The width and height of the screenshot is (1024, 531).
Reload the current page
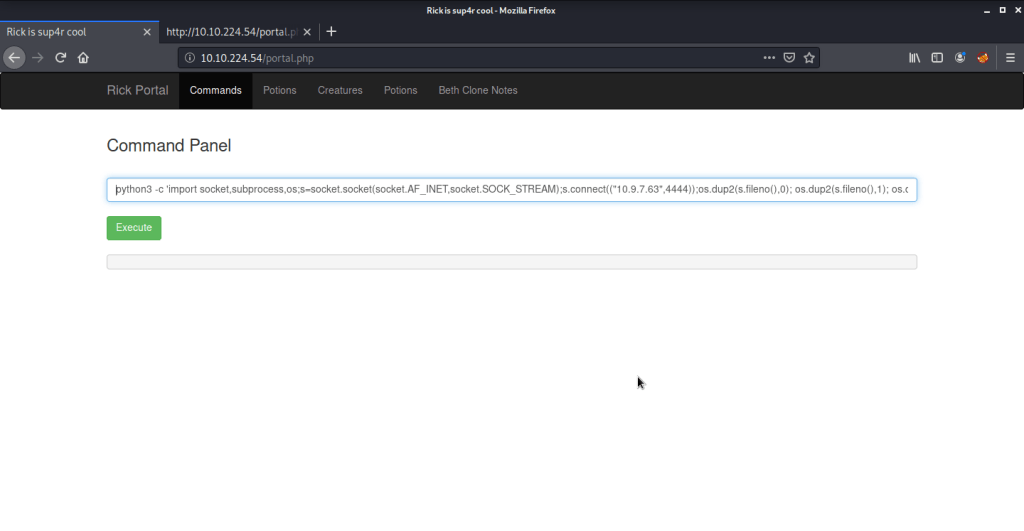point(61,58)
